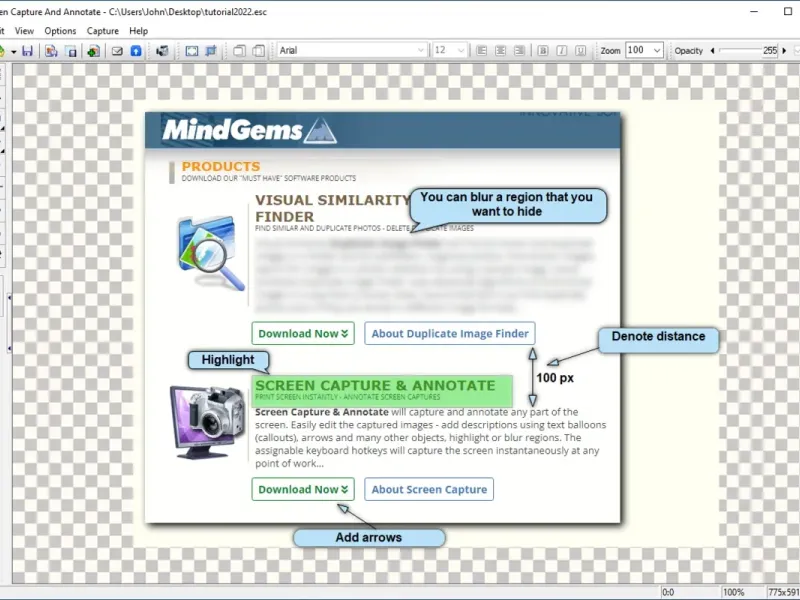This screenshot has height=600, width=800.
Task: Click Download Now under Visual Similarity Finder
Action: click(303, 333)
